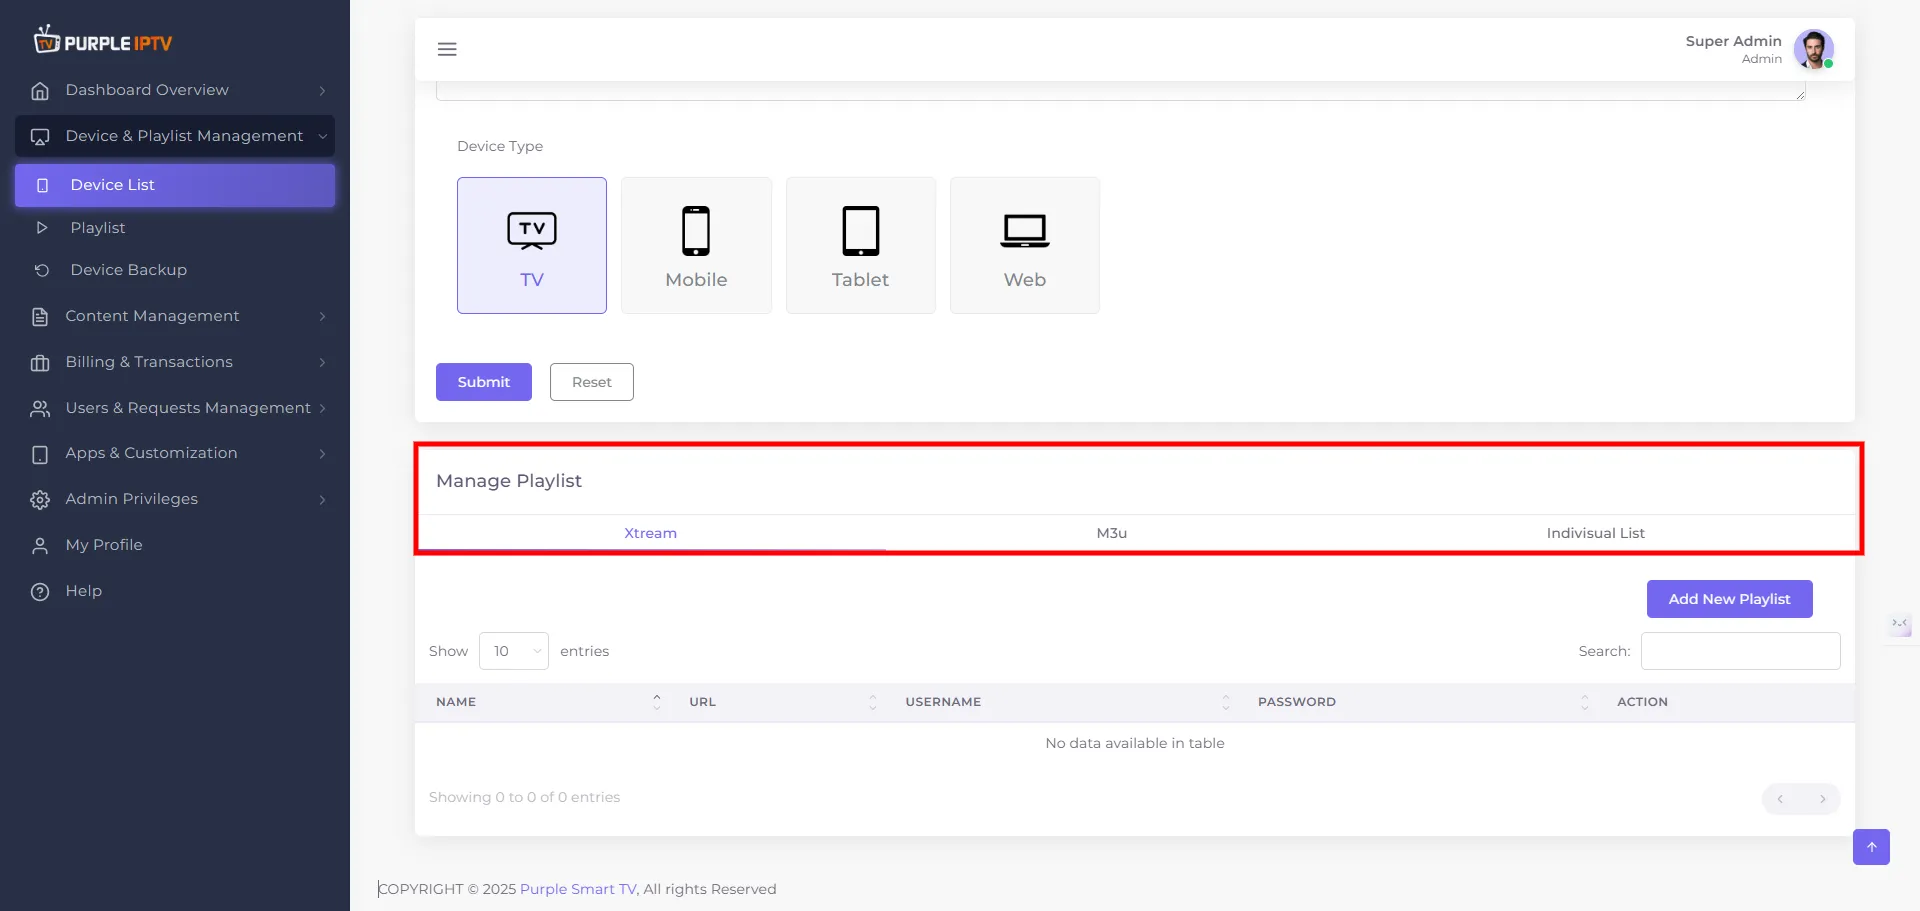Switch to the Xtream tab

(651, 533)
